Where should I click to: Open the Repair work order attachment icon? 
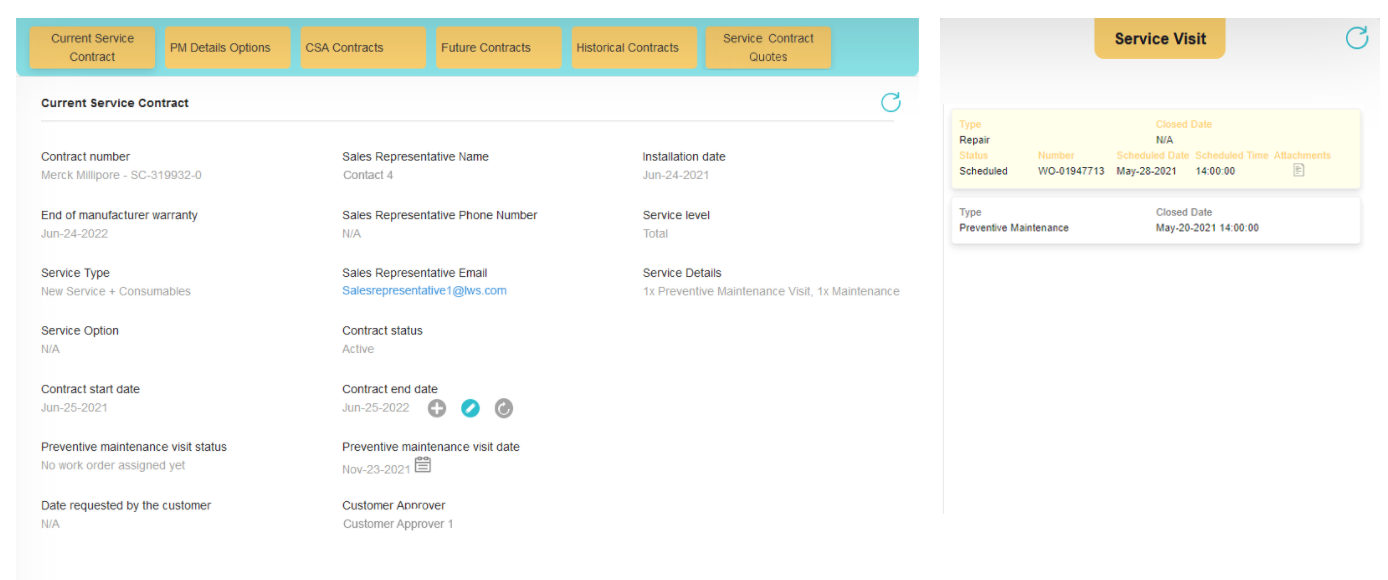1299,170
